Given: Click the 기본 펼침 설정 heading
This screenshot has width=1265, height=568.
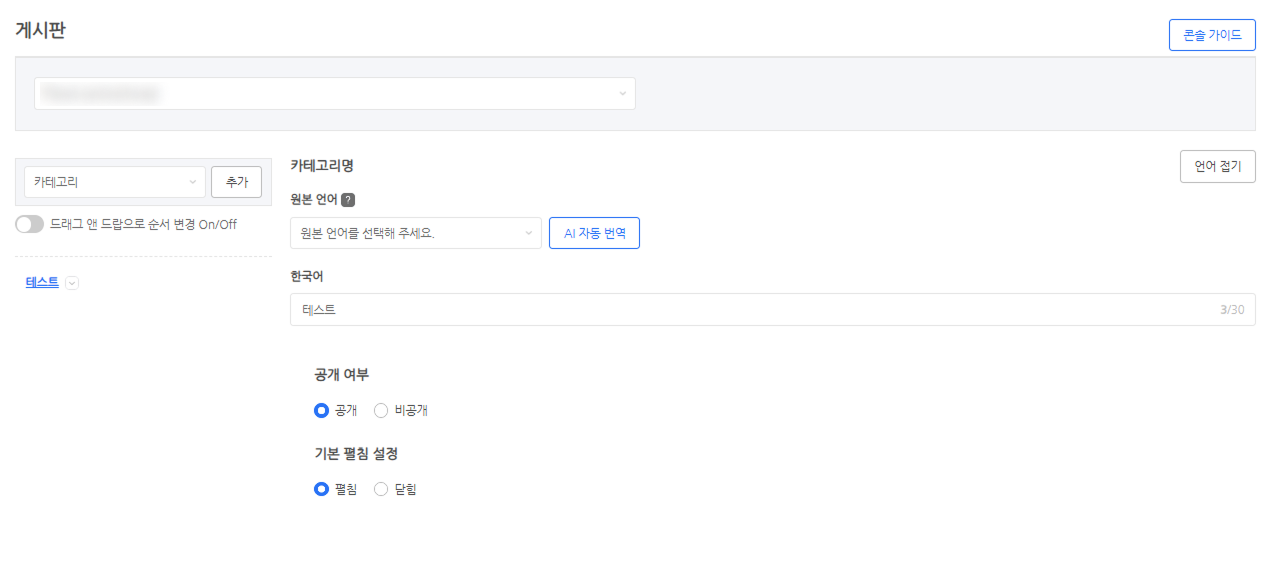Looking at the screenshot, I should point(356,454).
